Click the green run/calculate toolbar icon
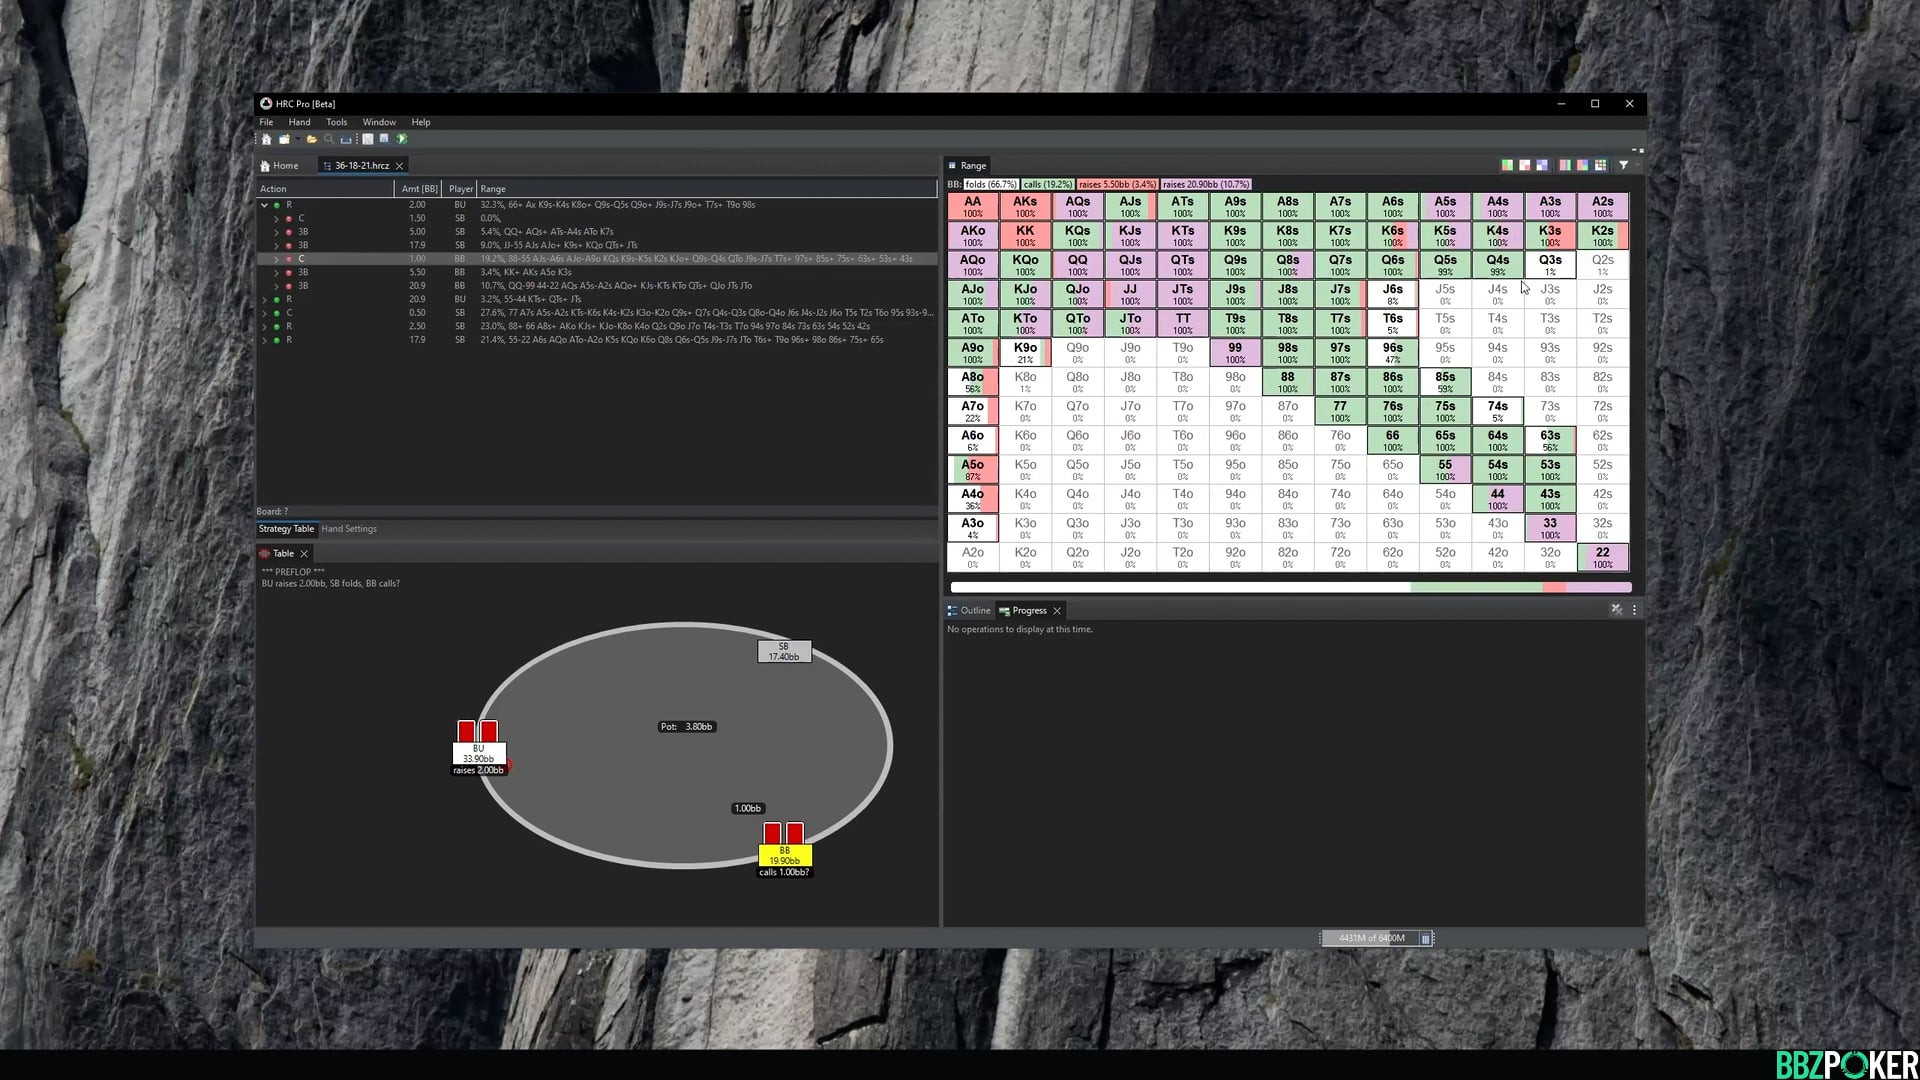 402,139
